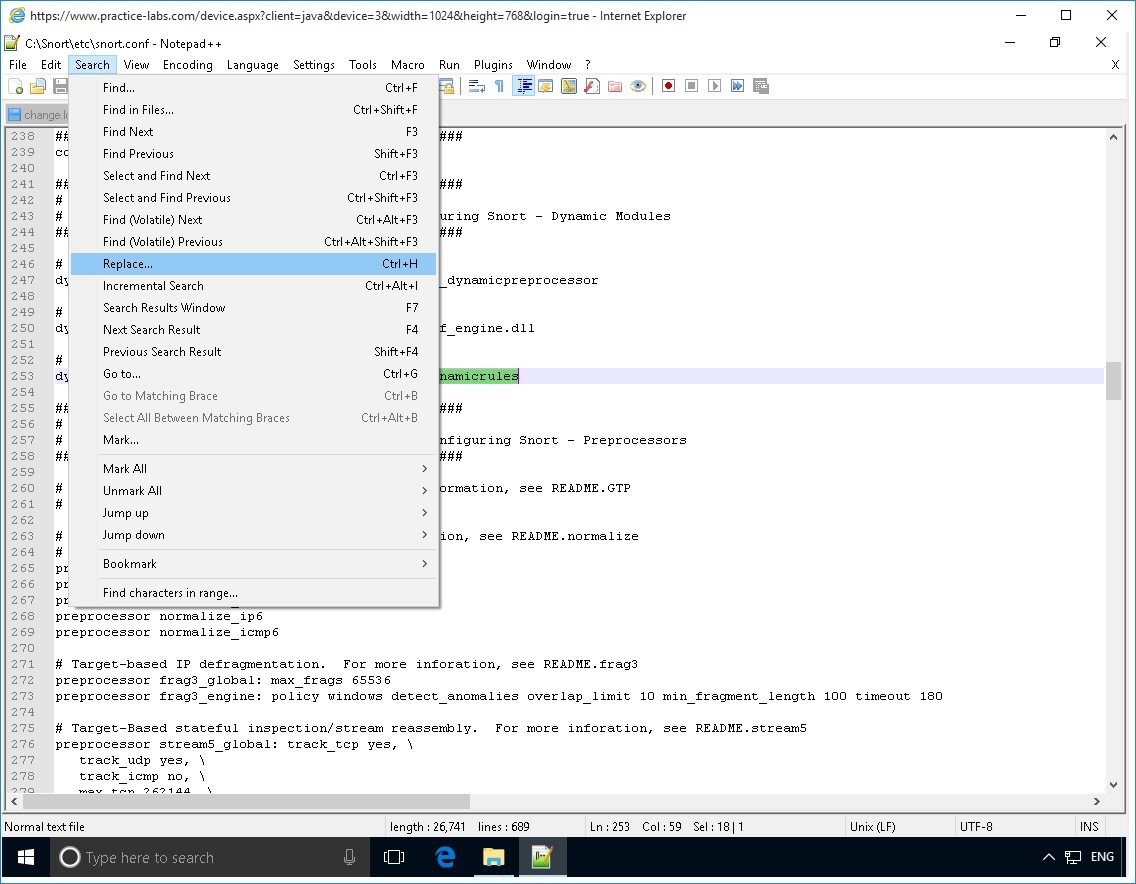Viewport: 1136px width, 884px height.
Task: Click Next Search Result entry
Action: click(254, 330)
